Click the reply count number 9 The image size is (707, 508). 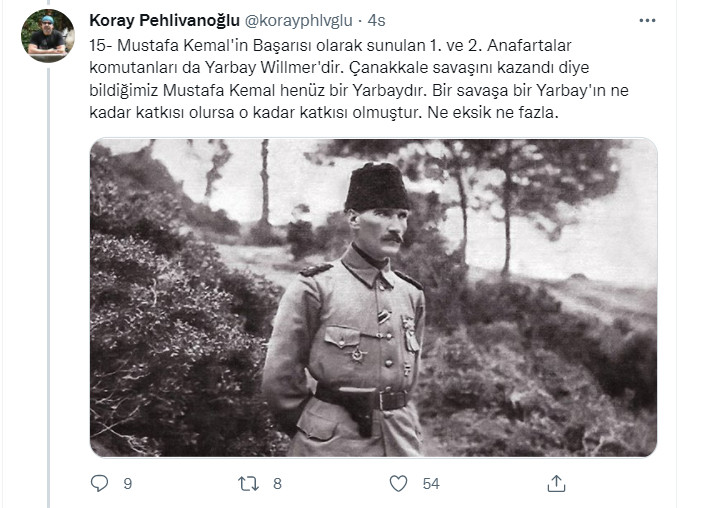coord(127,484)
